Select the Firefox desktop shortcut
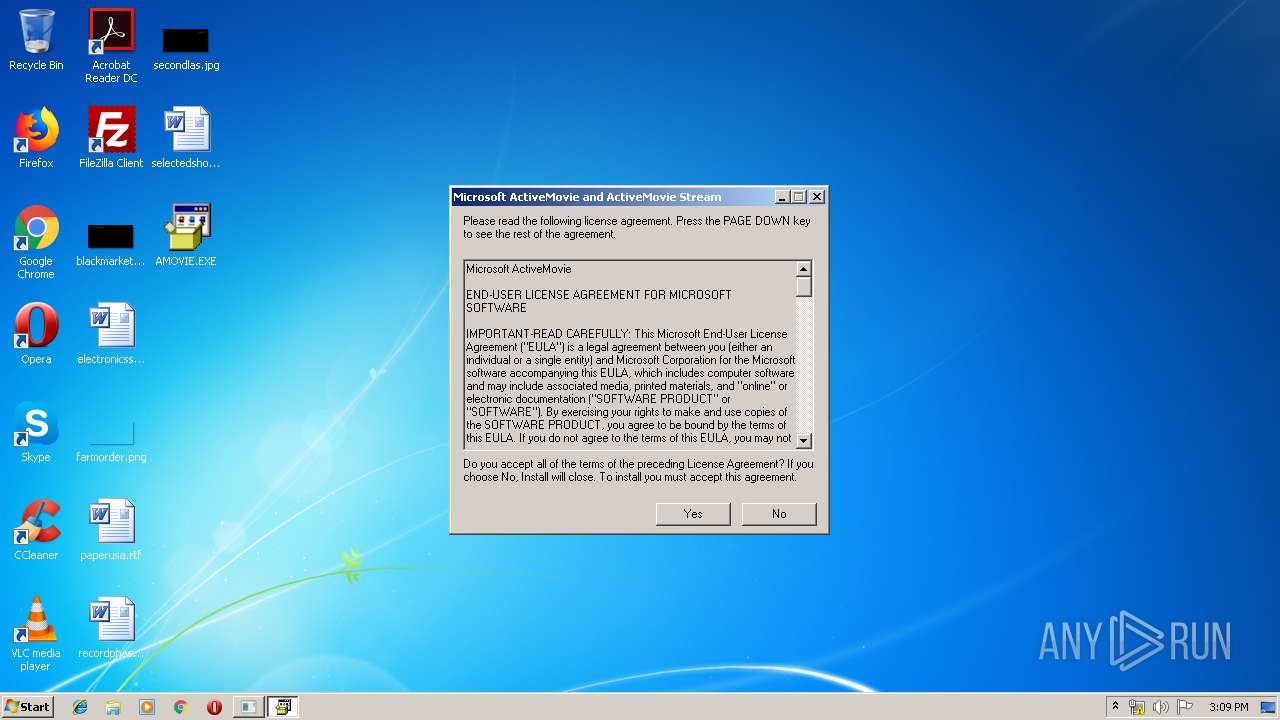 (36, 138)
